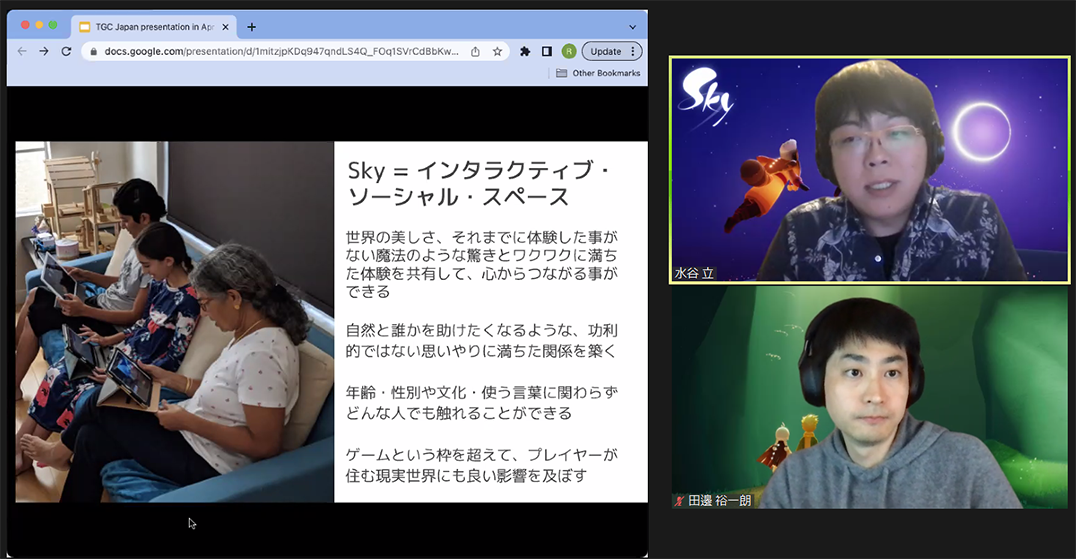The height and width of the screenshot is (559, 1076).
Task: Click the red close window button
Action: tap(25, 25)
